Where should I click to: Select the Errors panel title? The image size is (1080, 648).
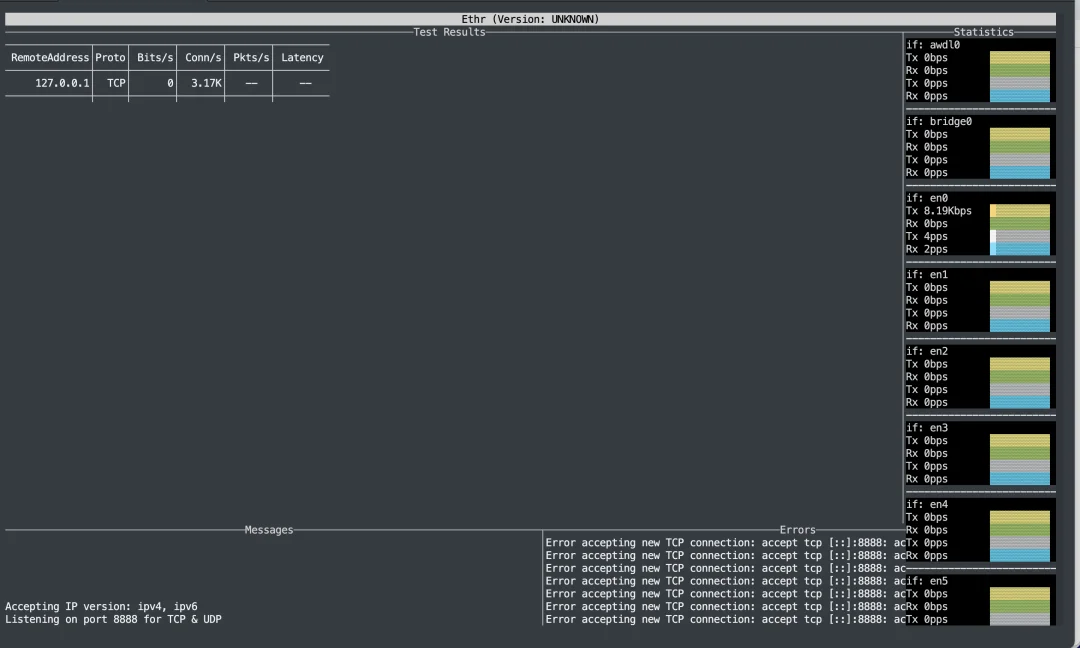click(x=798, y=530)
